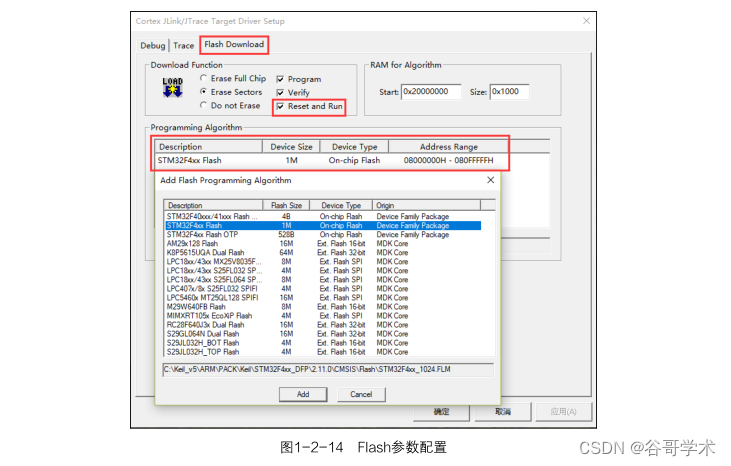
Task: Select the LPC18xx/43xx S25FL032 row
Action: (323, 271)
